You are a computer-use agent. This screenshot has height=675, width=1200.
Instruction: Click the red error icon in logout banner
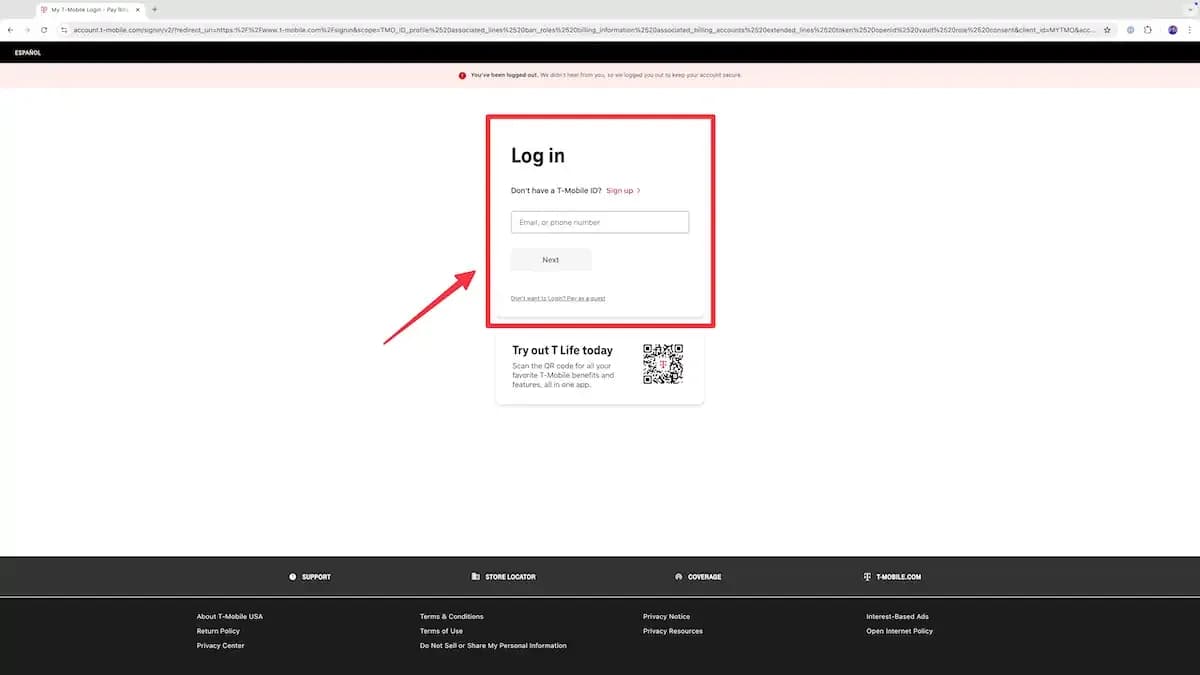(x=460, y=74)
